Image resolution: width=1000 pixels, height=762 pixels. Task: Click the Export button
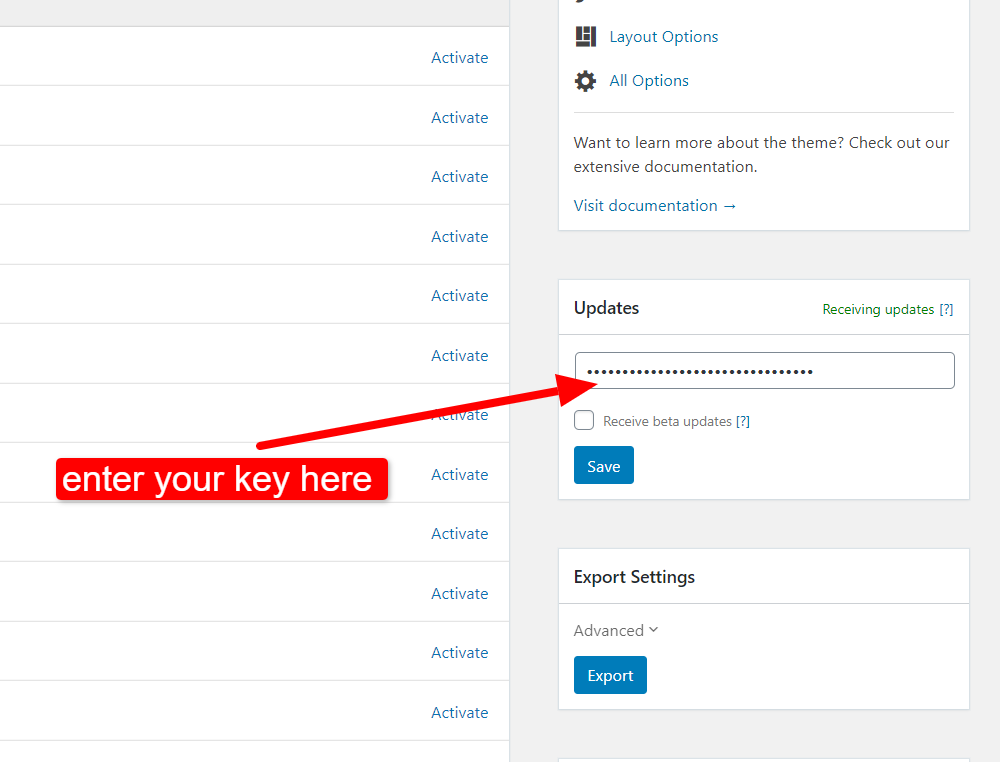[x=610, y=675]
